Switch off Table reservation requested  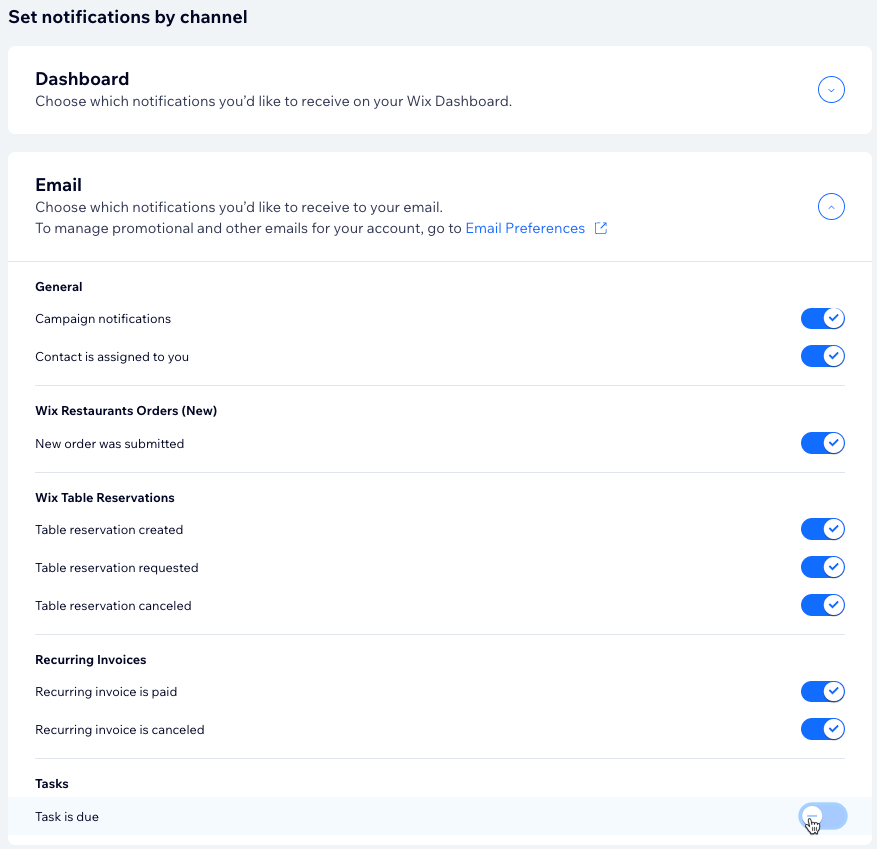coord(822,567)
